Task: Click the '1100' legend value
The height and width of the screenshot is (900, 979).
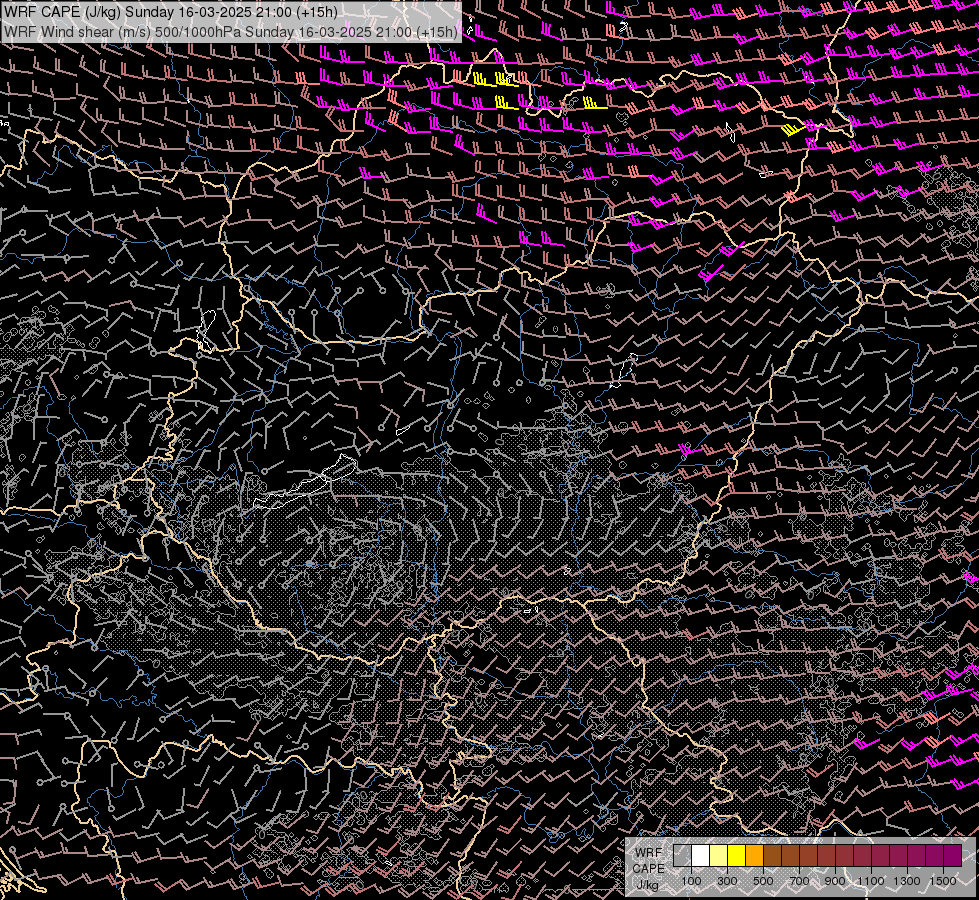Action: [x=870, y=881]
